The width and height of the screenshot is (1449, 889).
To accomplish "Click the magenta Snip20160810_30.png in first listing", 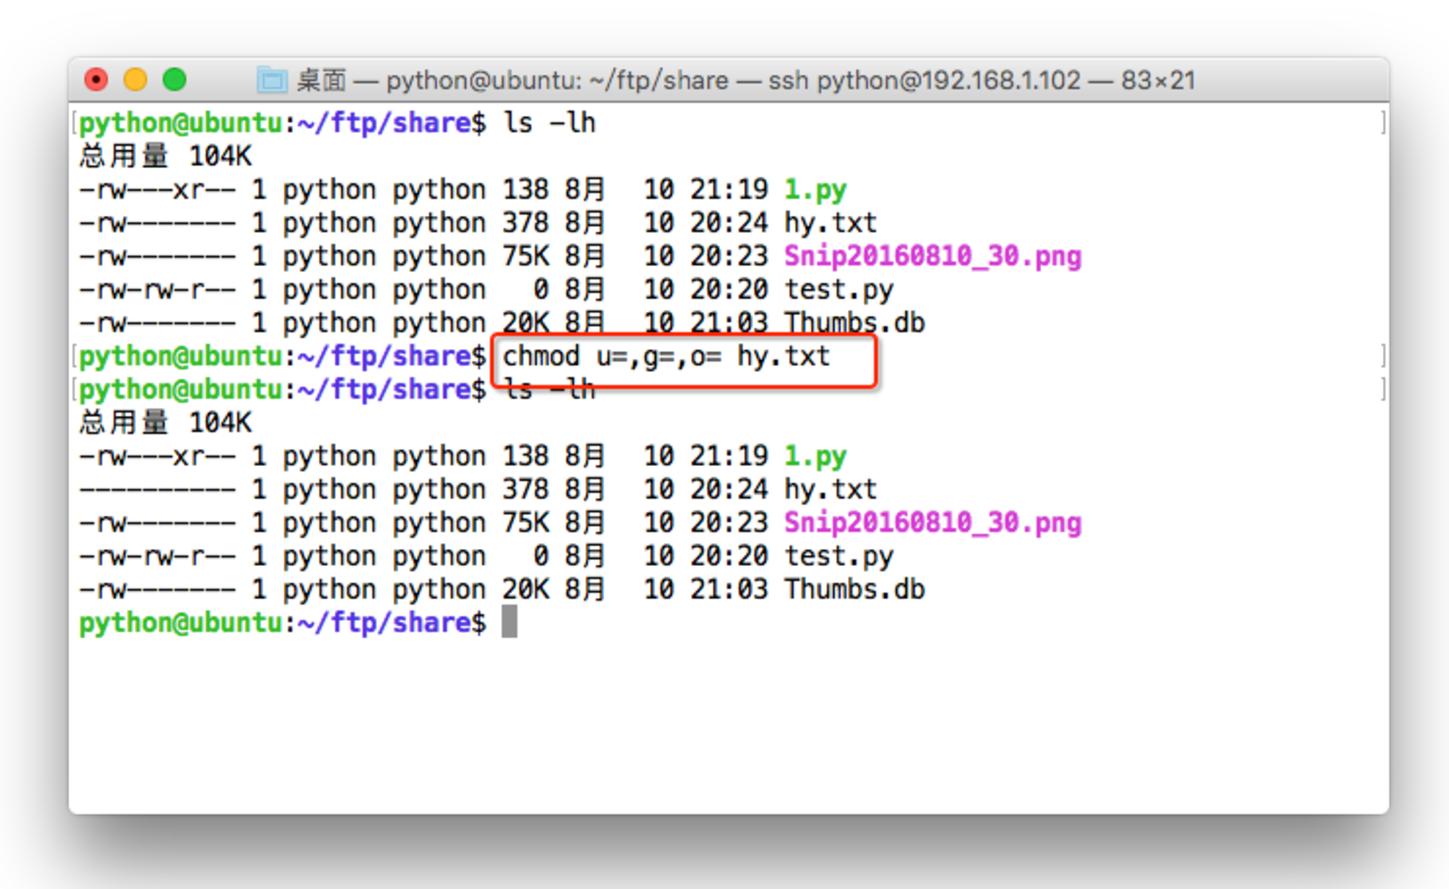I will click(932, 257).
